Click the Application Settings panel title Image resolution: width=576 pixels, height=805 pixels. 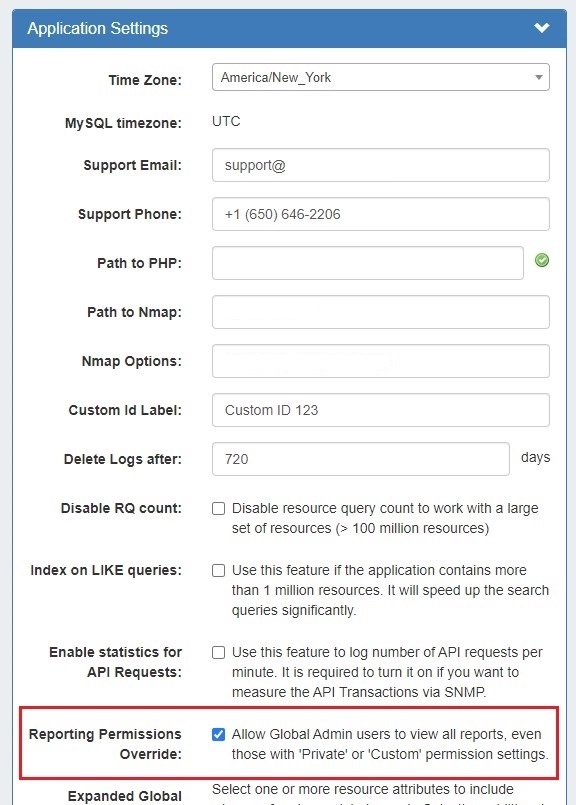98,28
